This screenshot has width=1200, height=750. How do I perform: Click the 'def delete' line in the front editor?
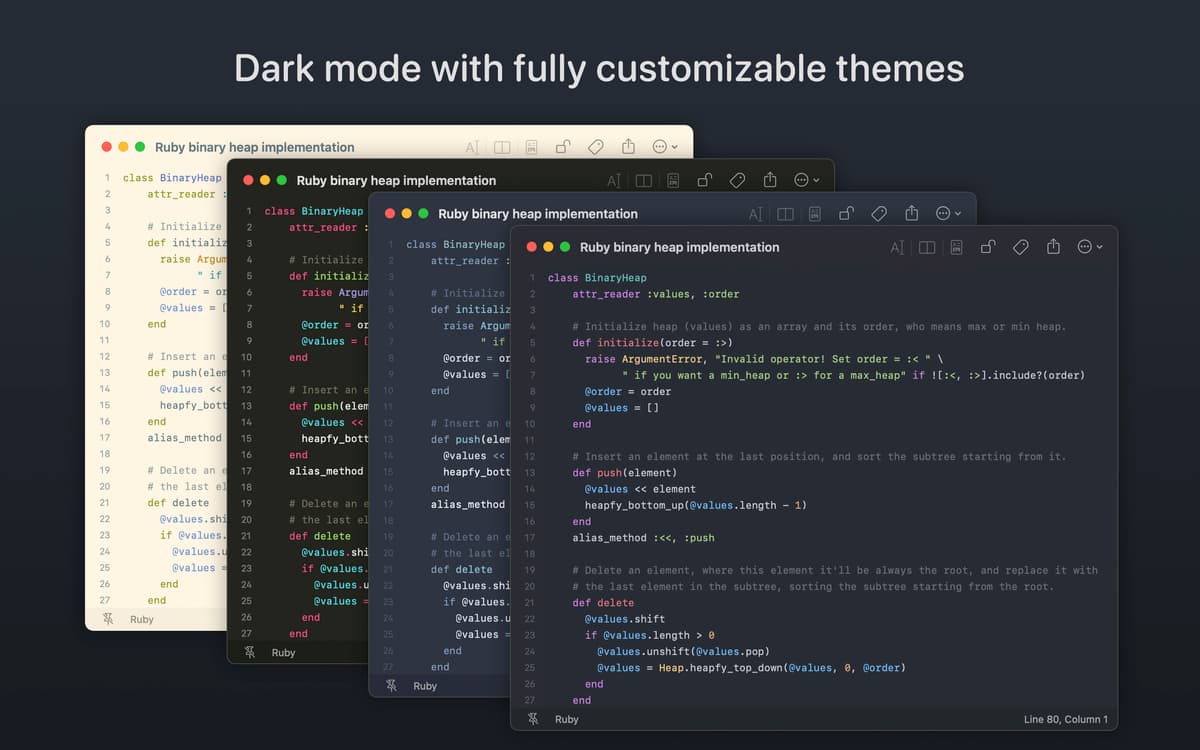[x=603, y=603]
